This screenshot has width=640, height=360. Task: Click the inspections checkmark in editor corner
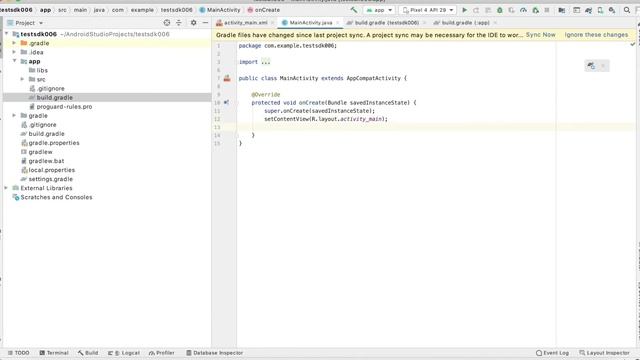pos(633,44)
